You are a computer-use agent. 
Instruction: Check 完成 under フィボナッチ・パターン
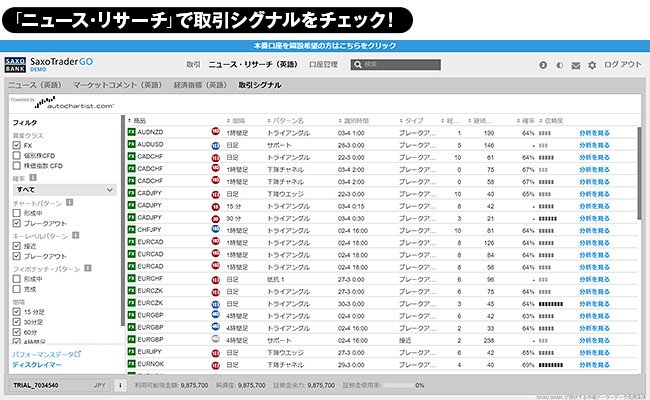point(17,289)
